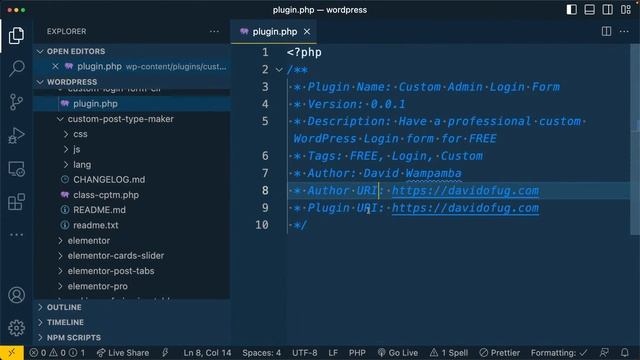The image size is (640, 360).
Task: Click the 'Version: 0.0.1' comment text
Action: pyautogui.click(x=356, y=104)
